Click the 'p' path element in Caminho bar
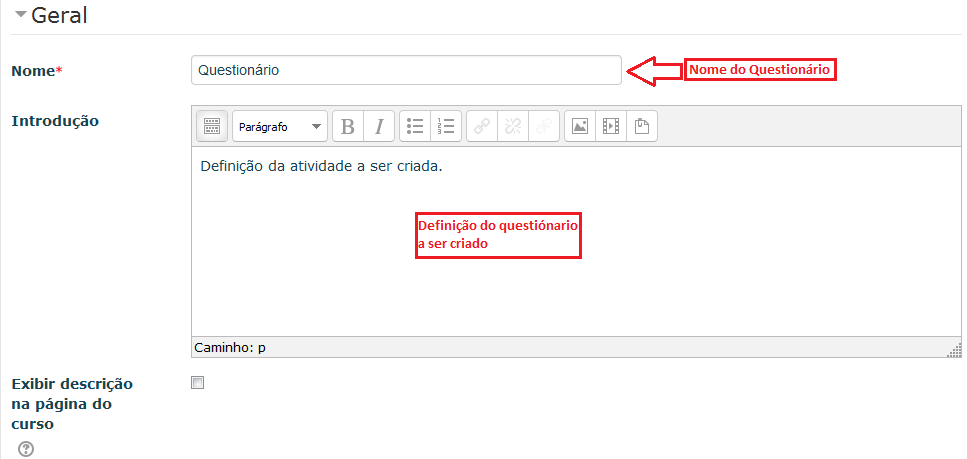 [x=262, y=348]
